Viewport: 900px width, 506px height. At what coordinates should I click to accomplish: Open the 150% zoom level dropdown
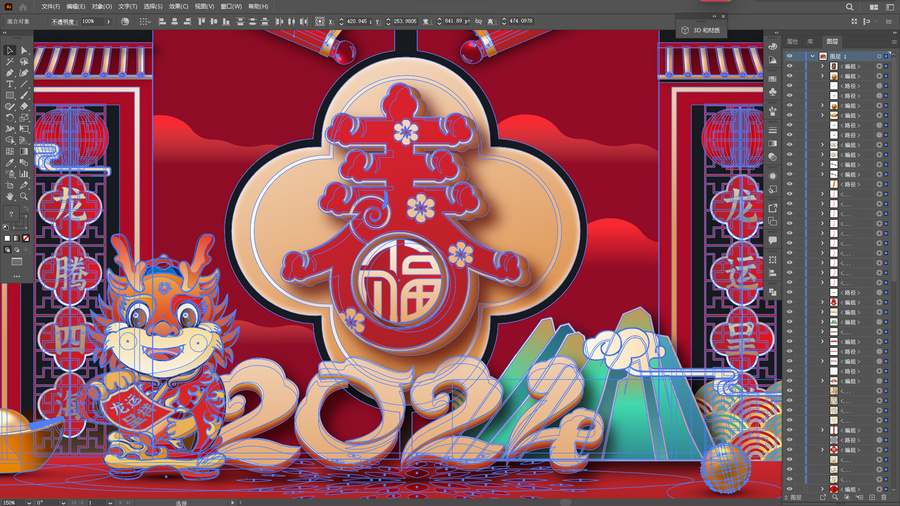point(28,503)
